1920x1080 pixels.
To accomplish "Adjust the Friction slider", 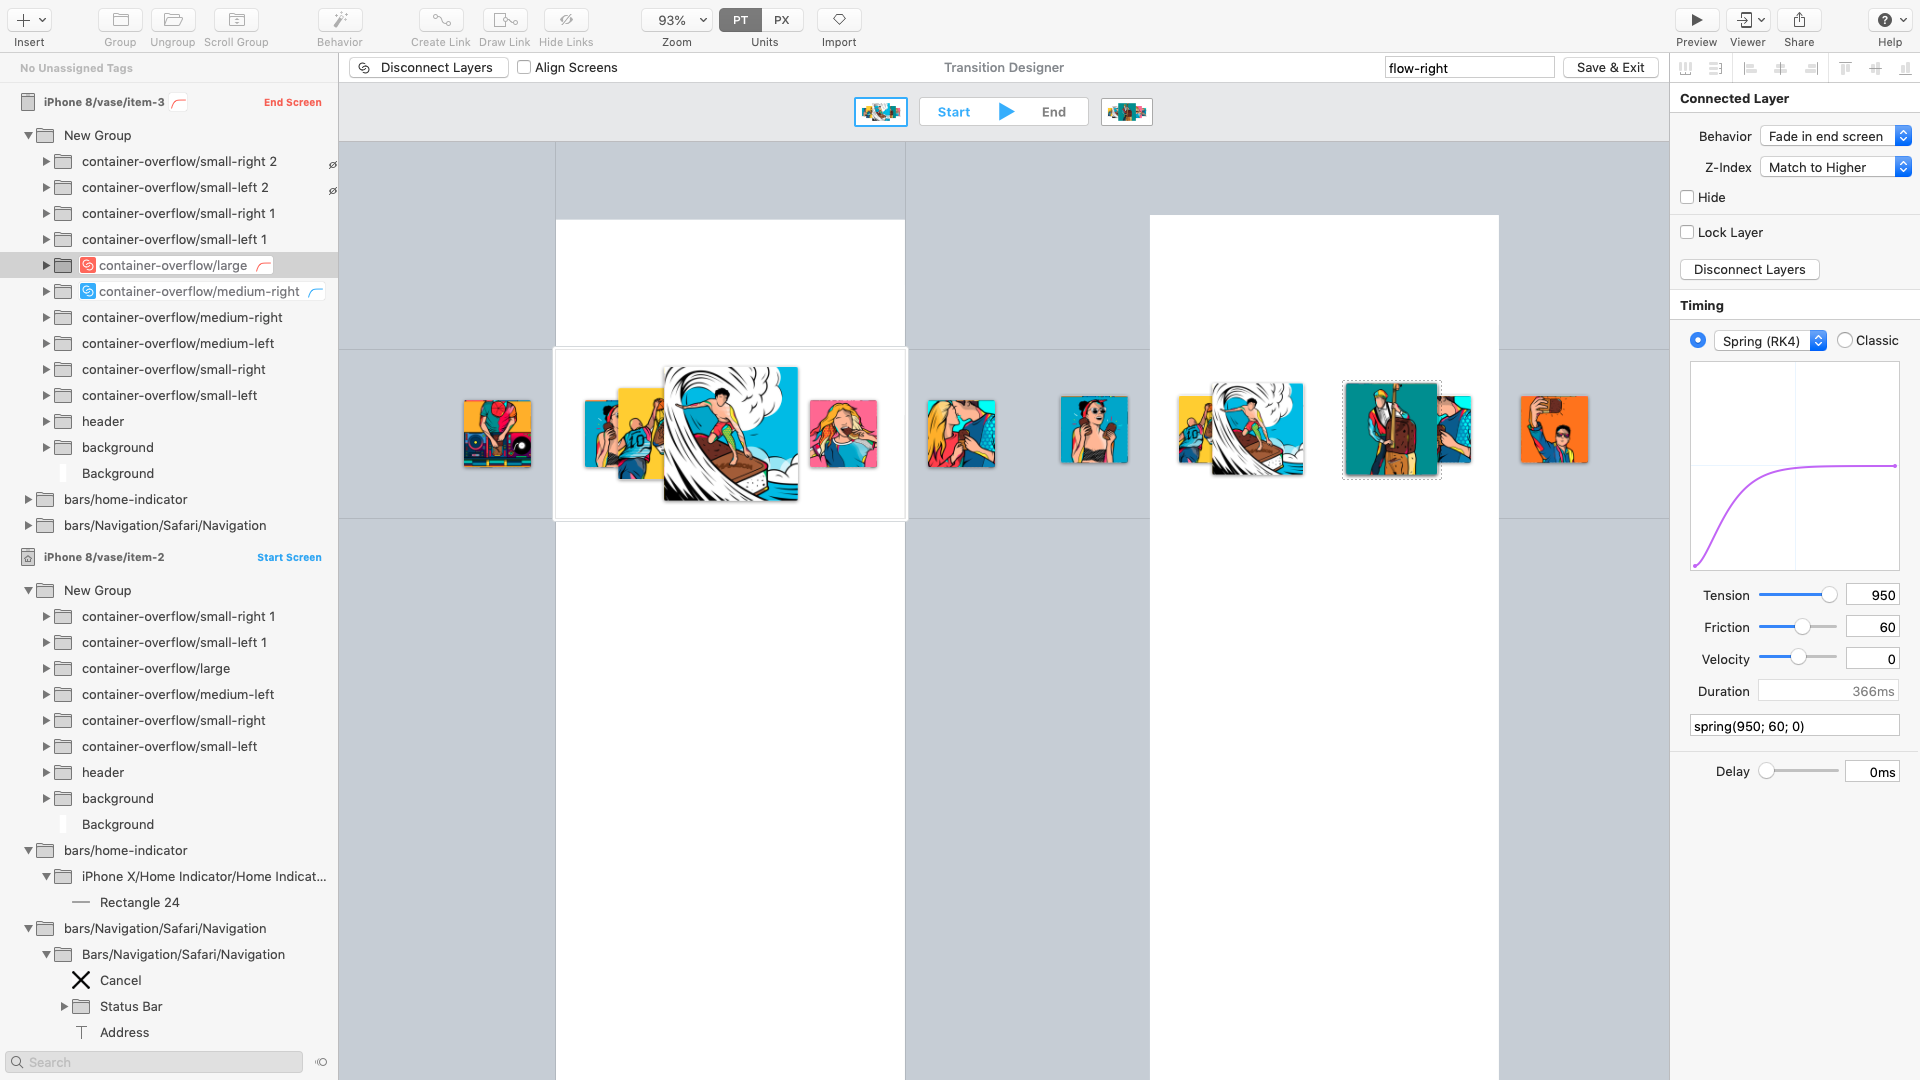I will coord(1802,627).
